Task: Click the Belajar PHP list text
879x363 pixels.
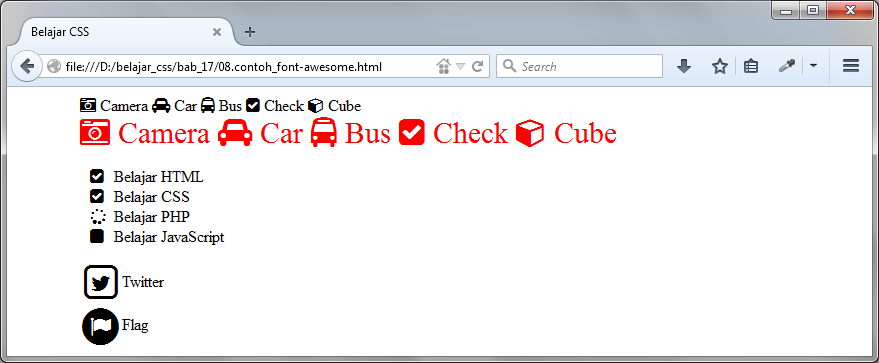Action: [x=151, y=217]
